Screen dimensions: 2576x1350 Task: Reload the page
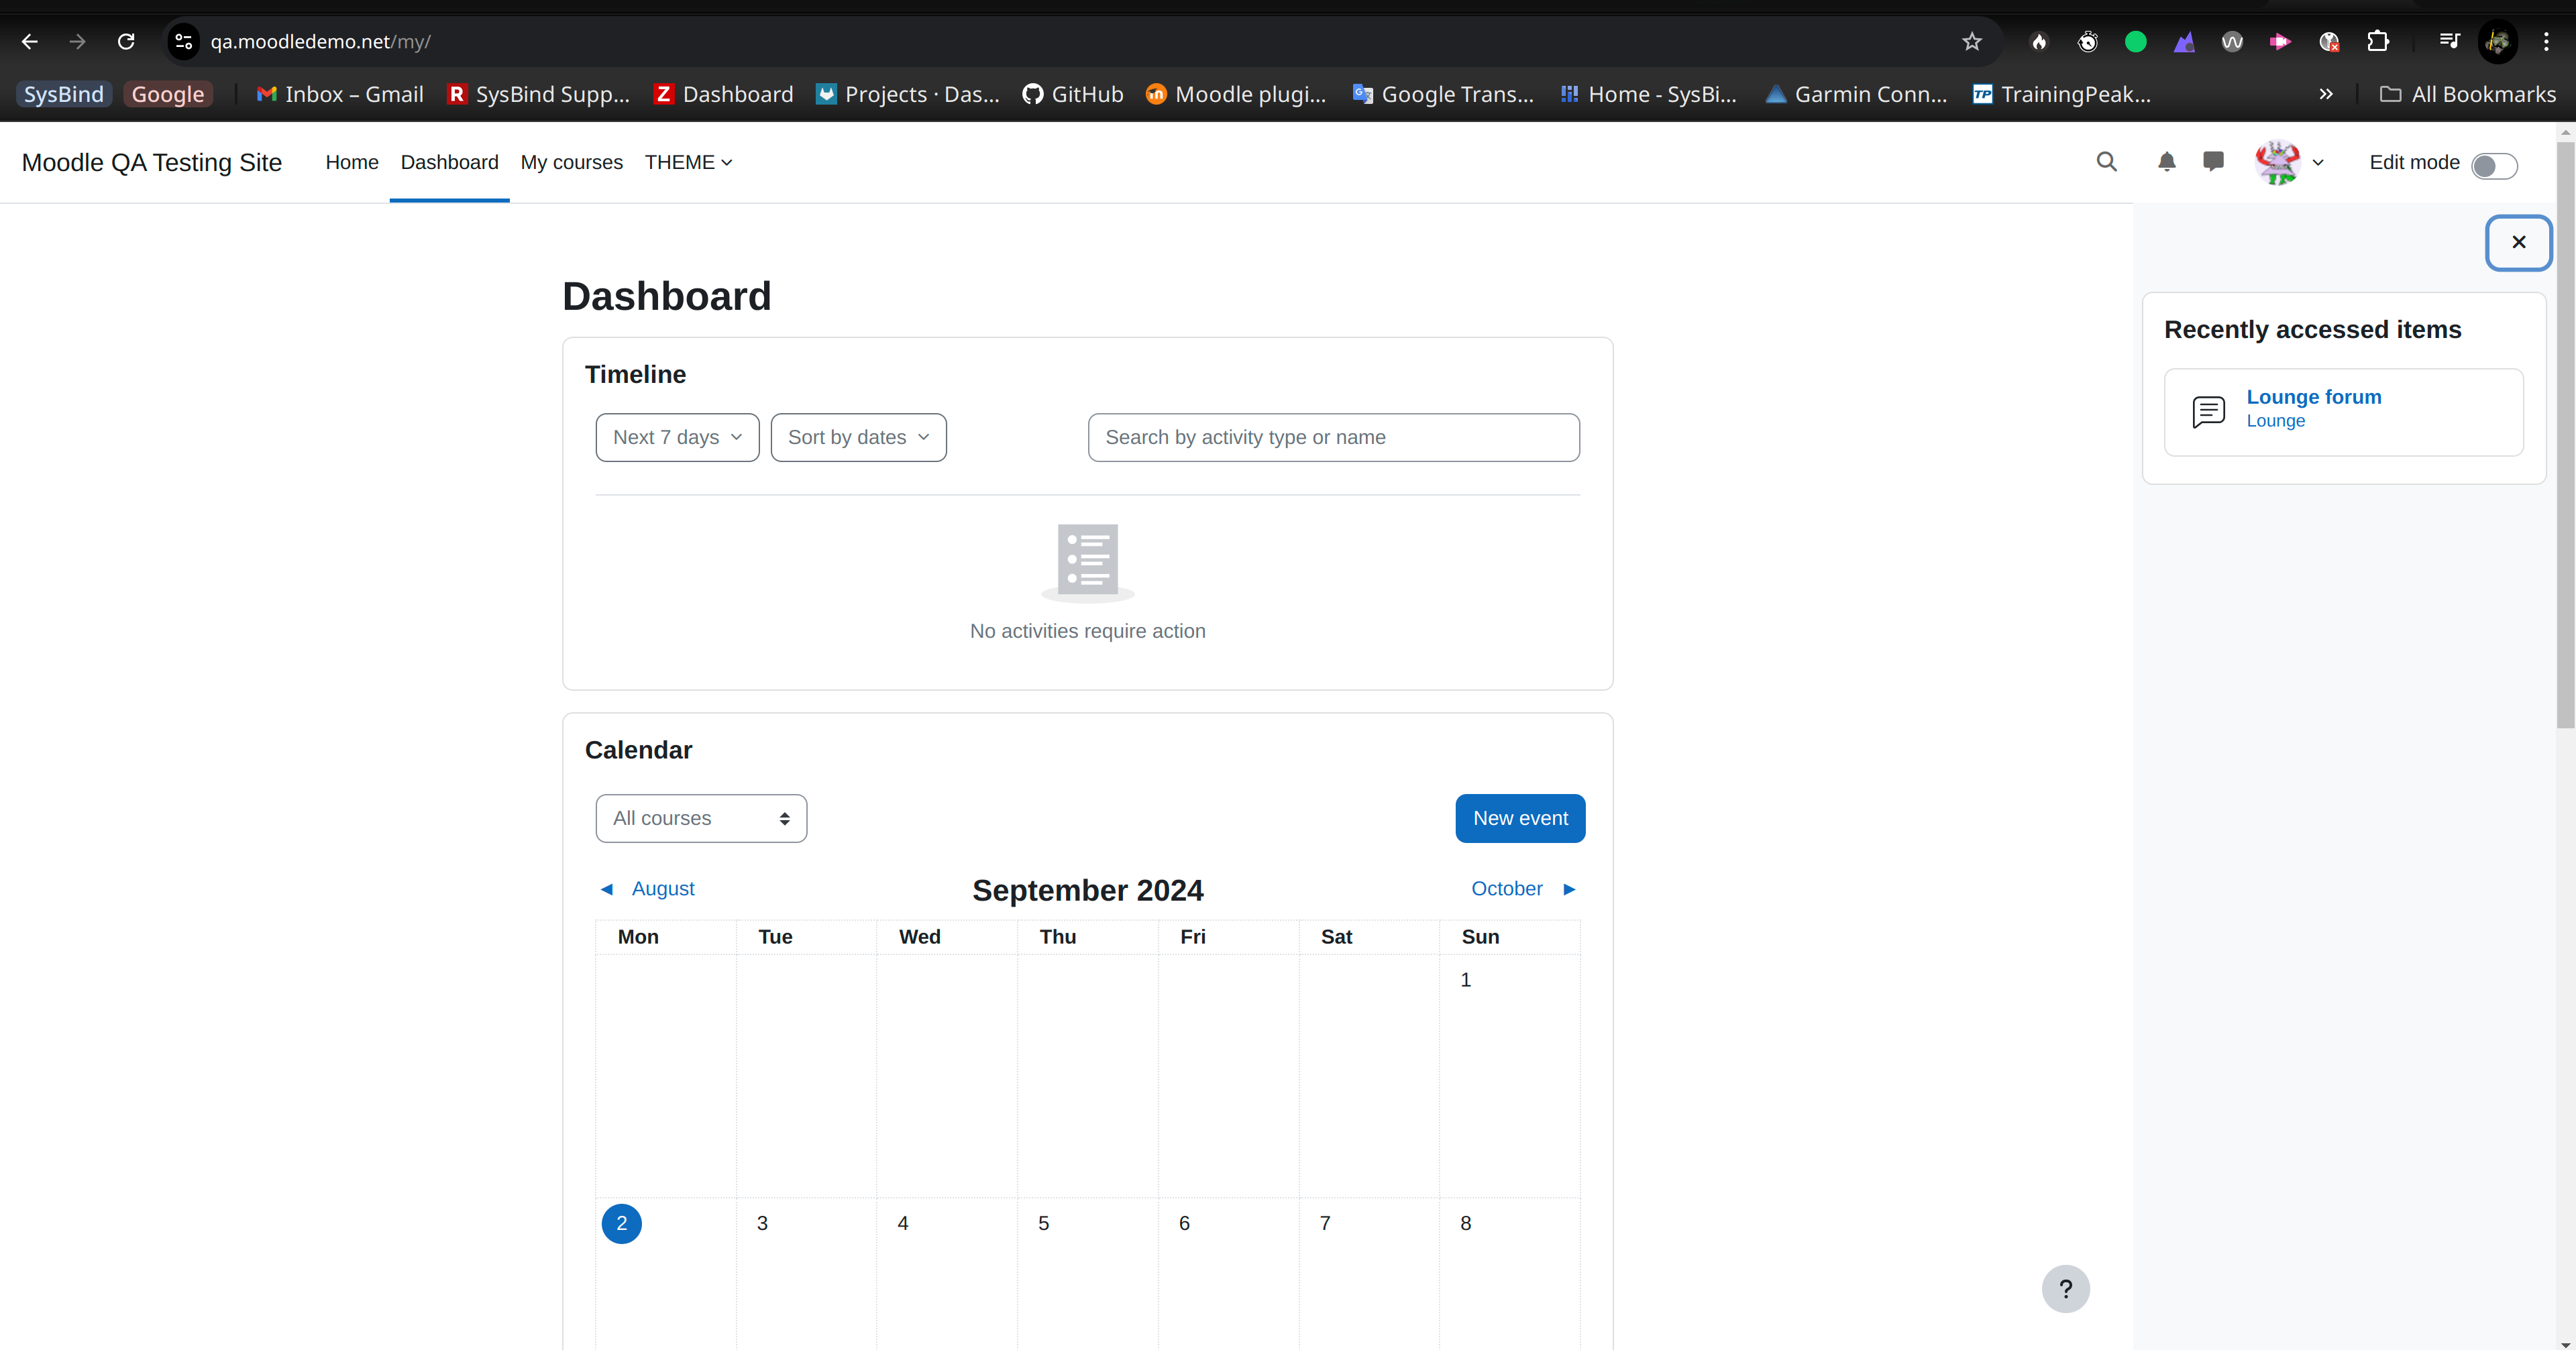(126, 41)
